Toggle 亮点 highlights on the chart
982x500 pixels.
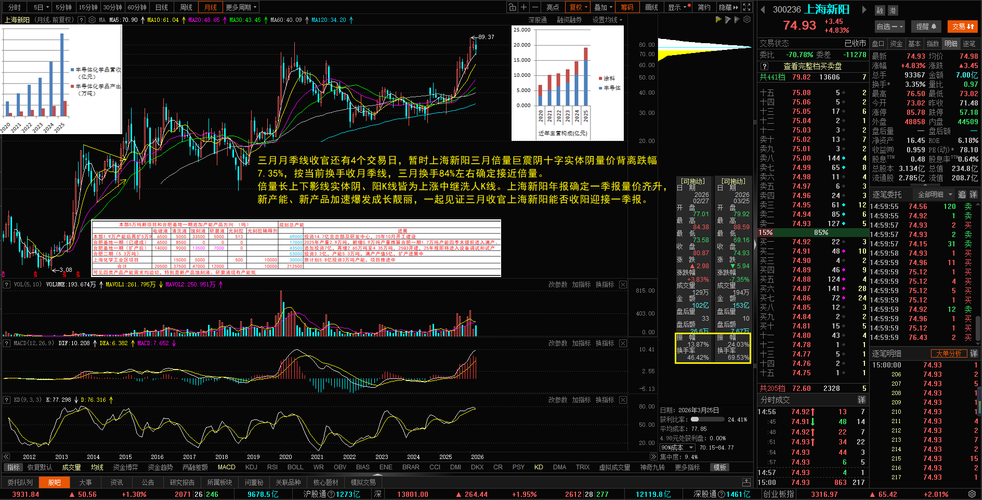pyautogui.click(x=552, y=8)
